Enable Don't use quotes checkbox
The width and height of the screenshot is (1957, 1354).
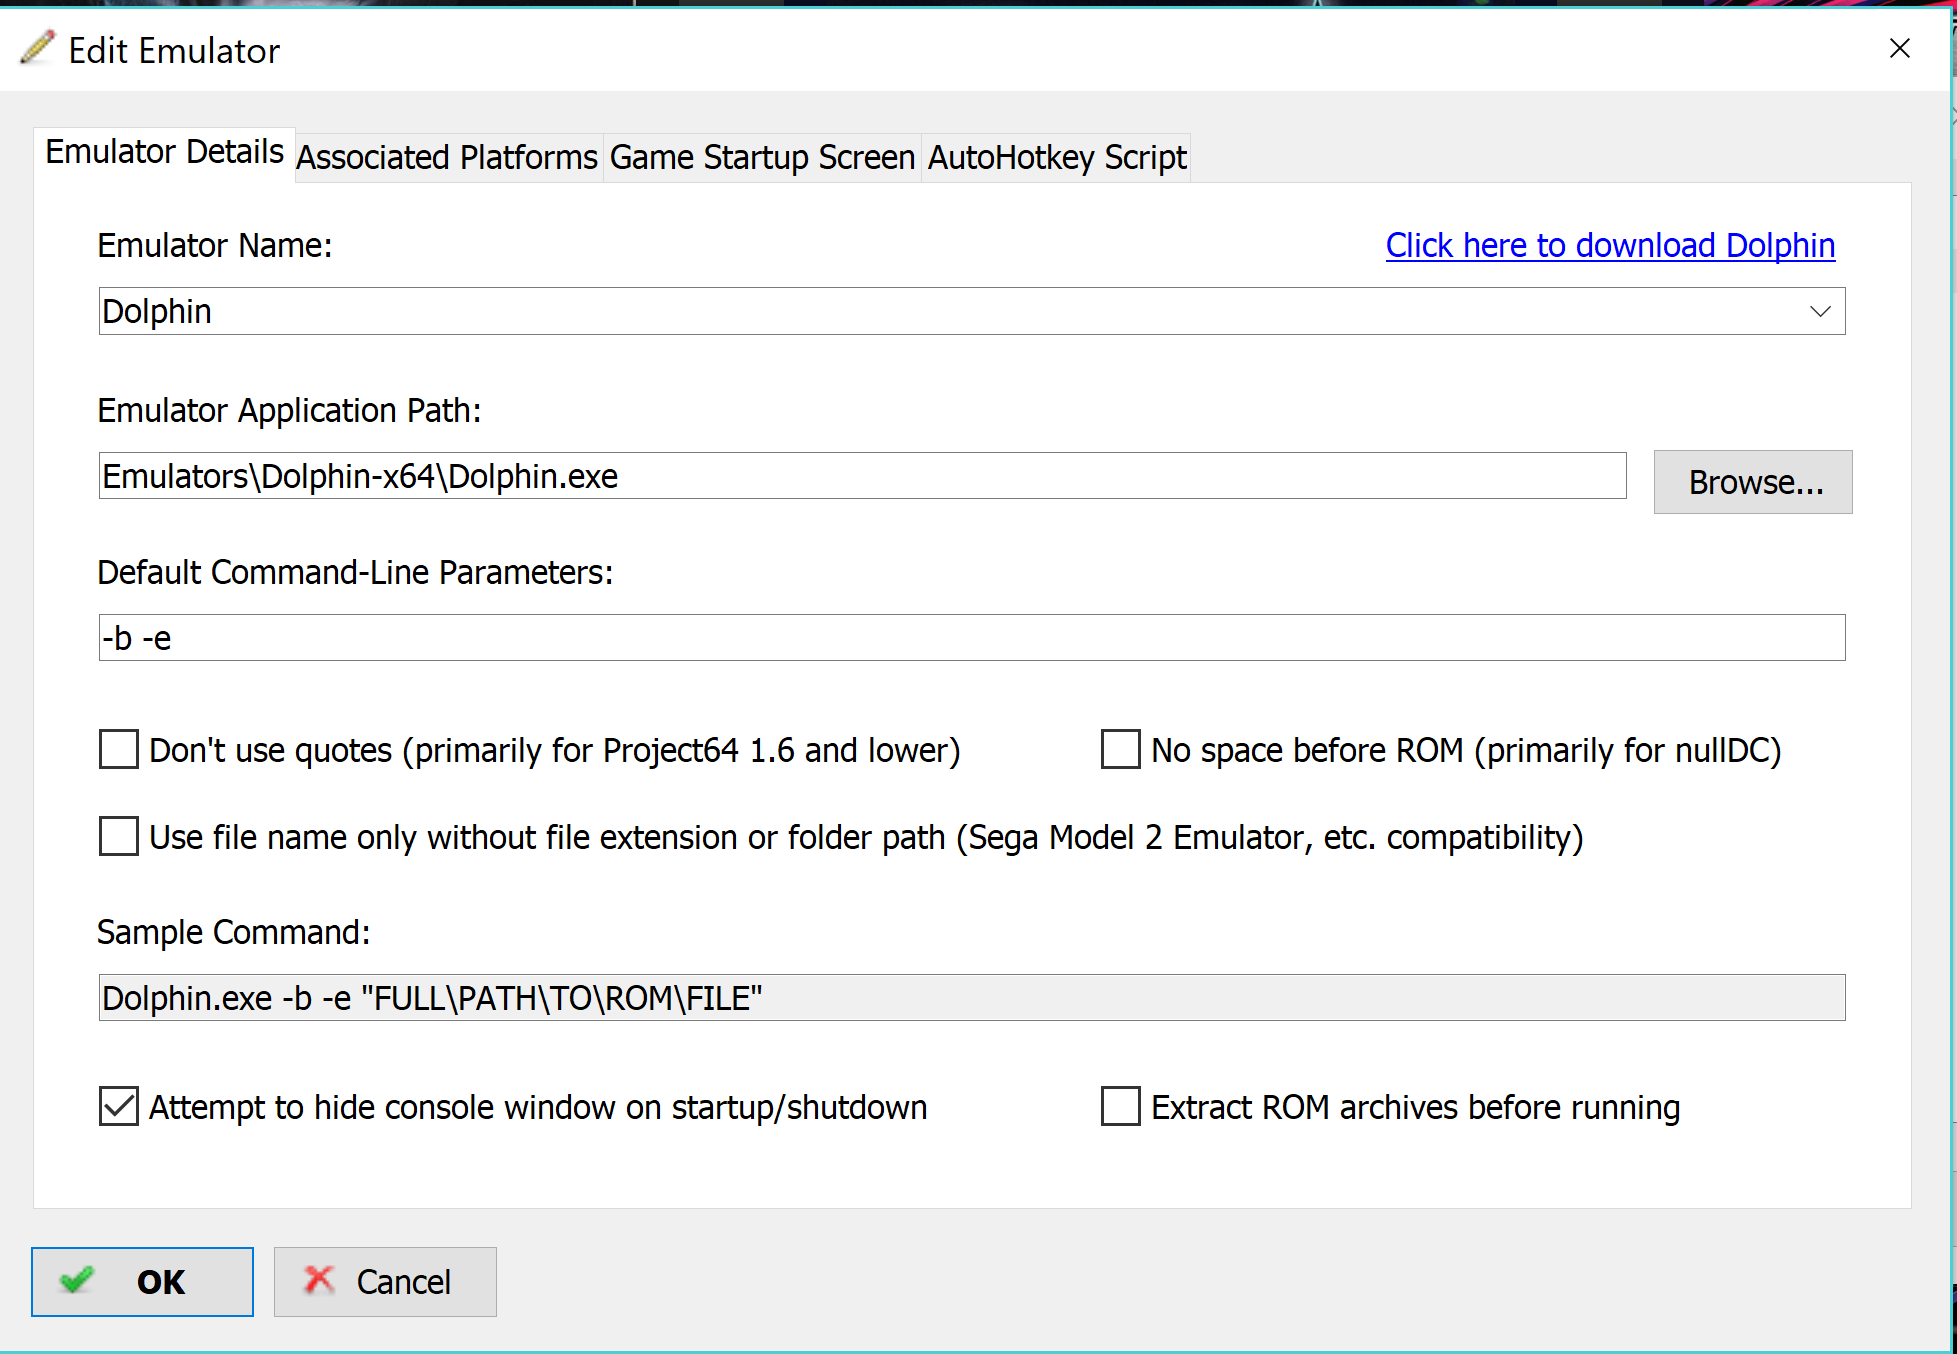pos(119,749)
